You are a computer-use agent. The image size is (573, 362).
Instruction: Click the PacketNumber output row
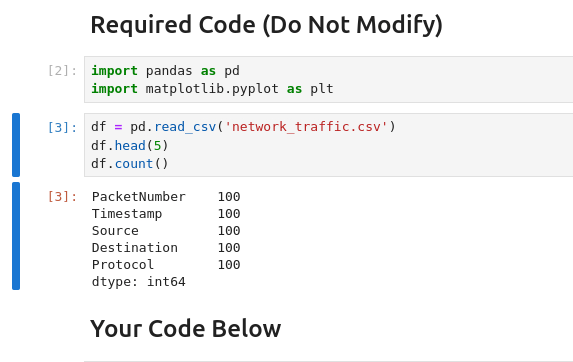click(166, 197)
